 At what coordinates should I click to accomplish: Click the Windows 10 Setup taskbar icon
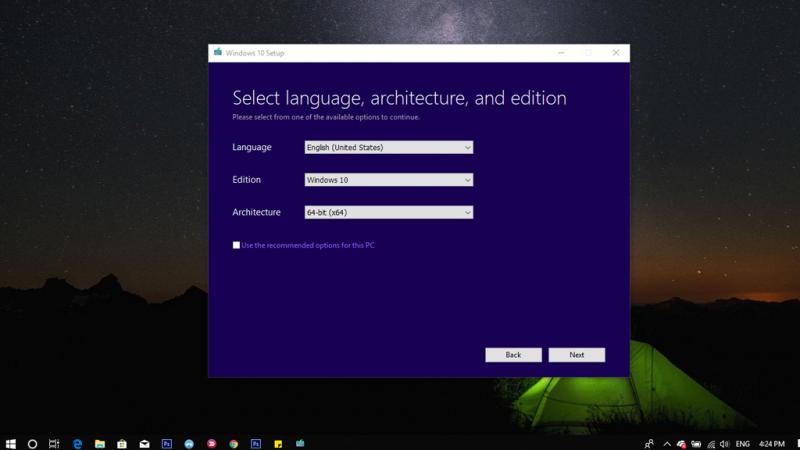pyautogui.click(x=299, y=442)
